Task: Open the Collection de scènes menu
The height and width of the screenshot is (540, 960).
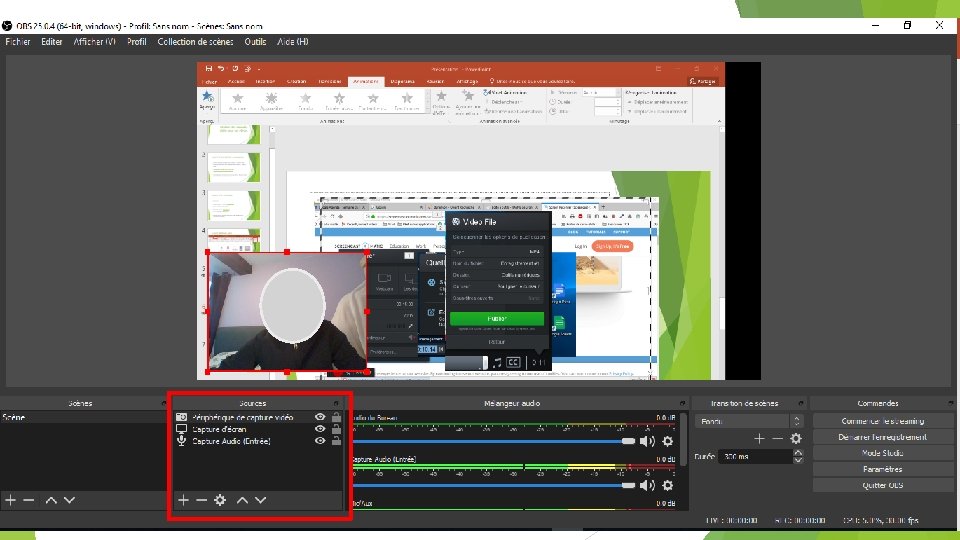Action: 195,42
